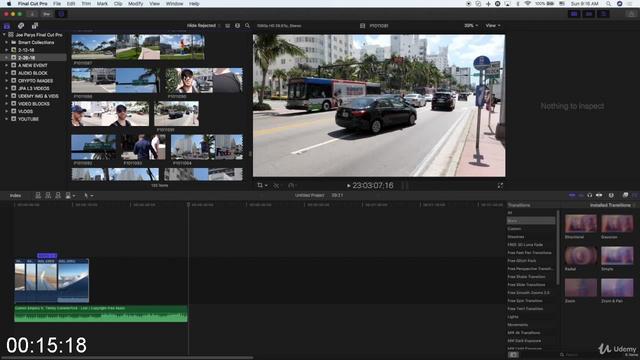Open the Libraries sidebar icon
The image size is (640, 360).
[x=7, y=26]
